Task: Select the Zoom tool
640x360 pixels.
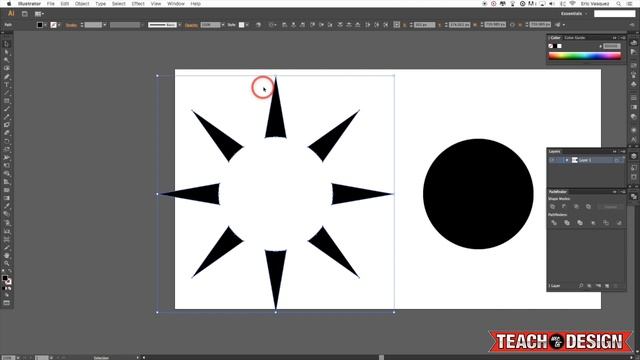Action: (7, 264)
